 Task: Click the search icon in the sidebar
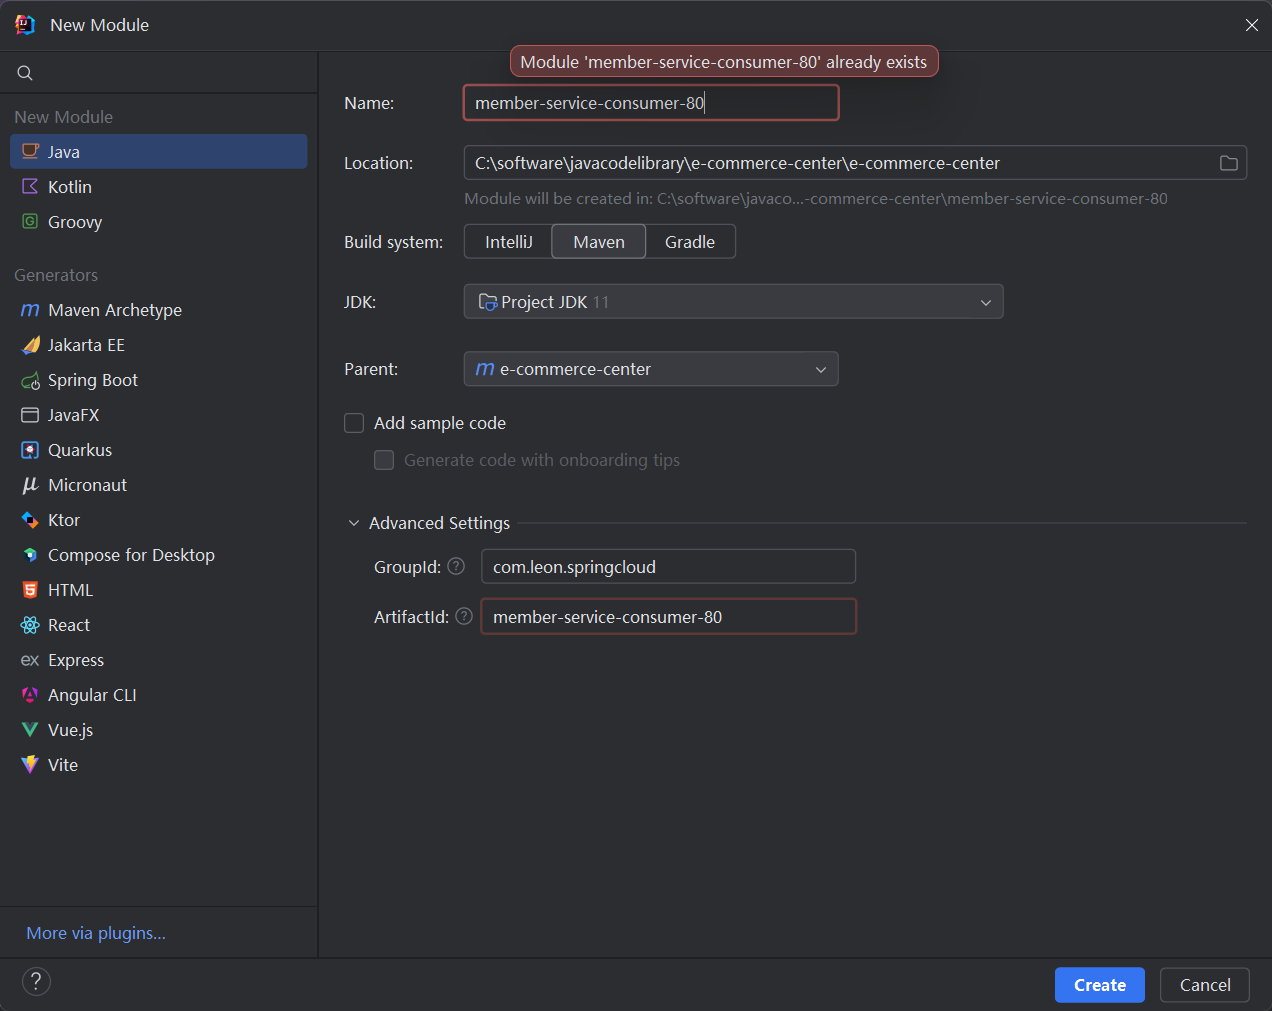click(25, 73)
